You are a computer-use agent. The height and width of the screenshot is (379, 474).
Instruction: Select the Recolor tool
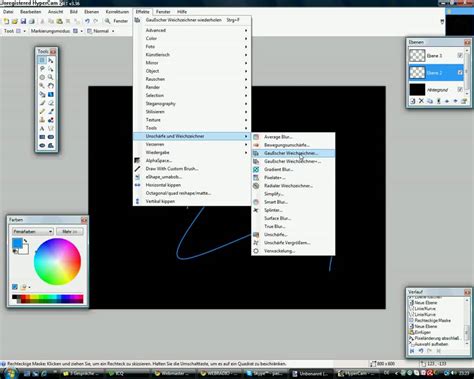pos(51,120)
